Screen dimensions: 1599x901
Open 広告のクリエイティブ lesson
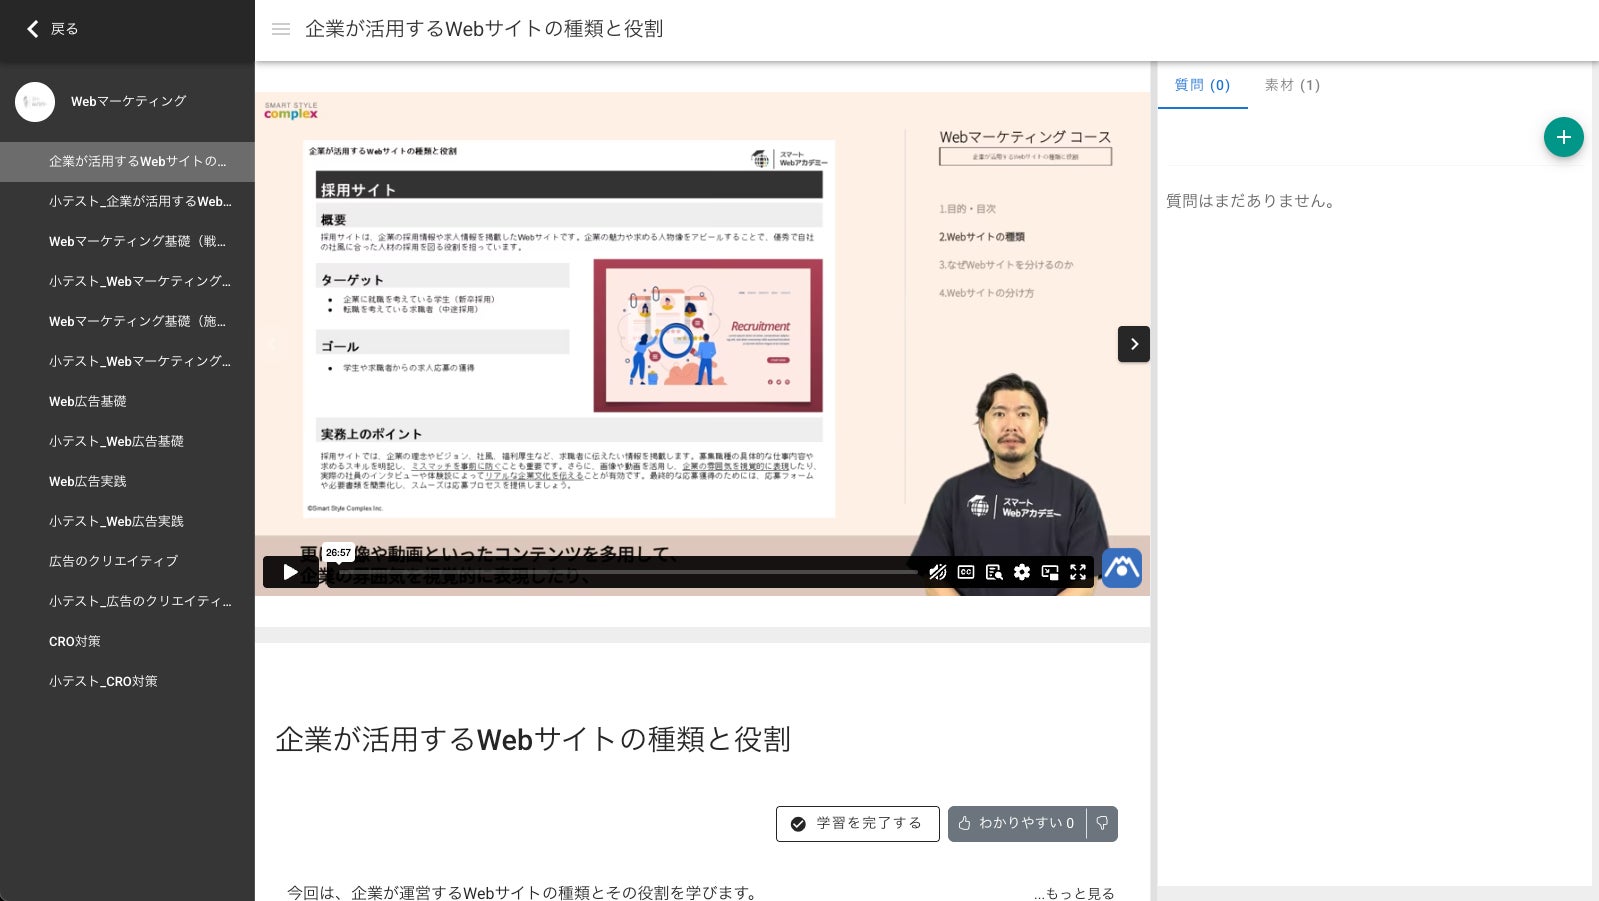(127, 561)
